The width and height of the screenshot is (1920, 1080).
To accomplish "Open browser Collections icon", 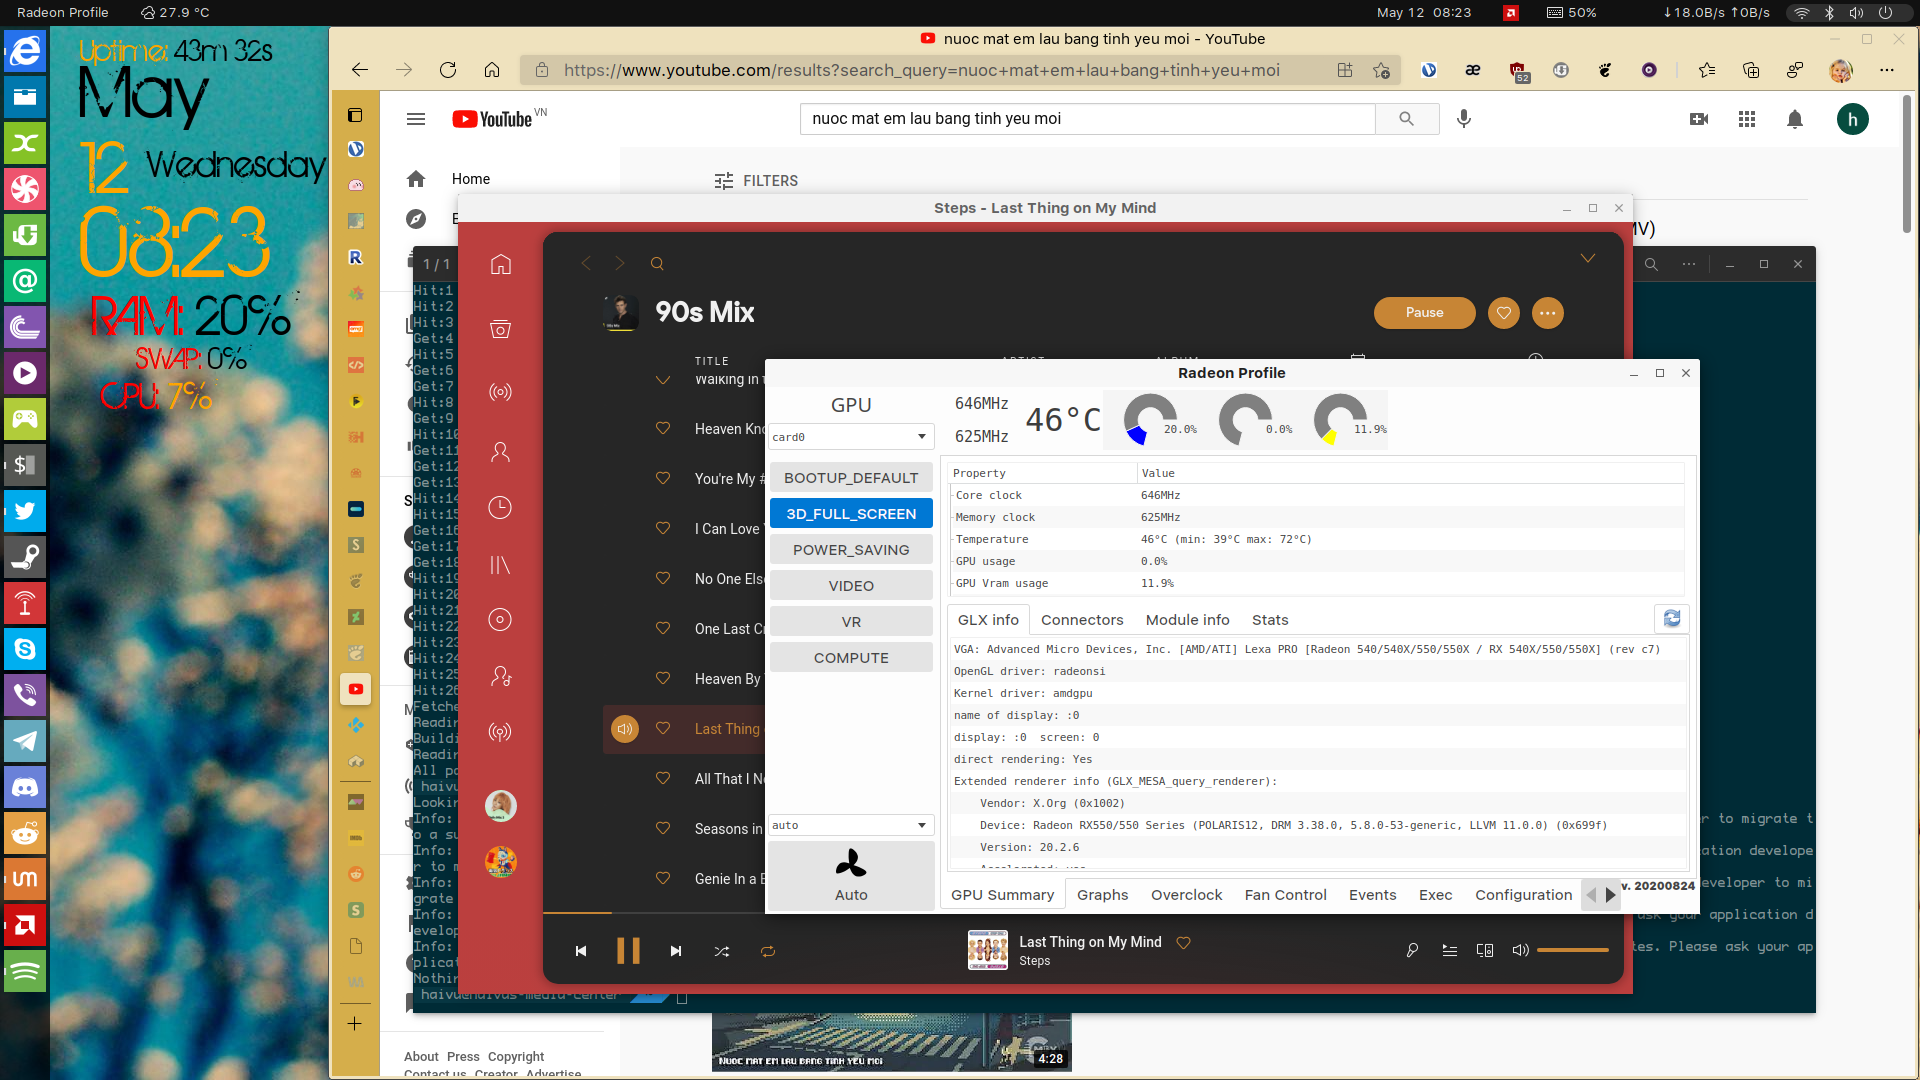I will (1751, 70).
